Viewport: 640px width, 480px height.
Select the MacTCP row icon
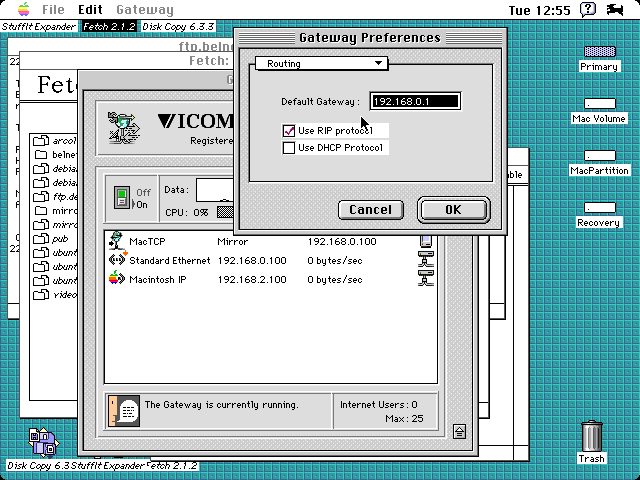point(116,241)
